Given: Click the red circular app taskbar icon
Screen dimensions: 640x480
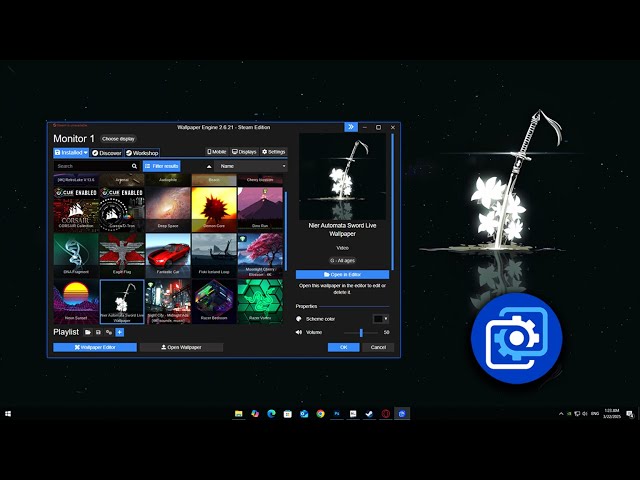Looking at the screenshot, I should pos(386,414).
